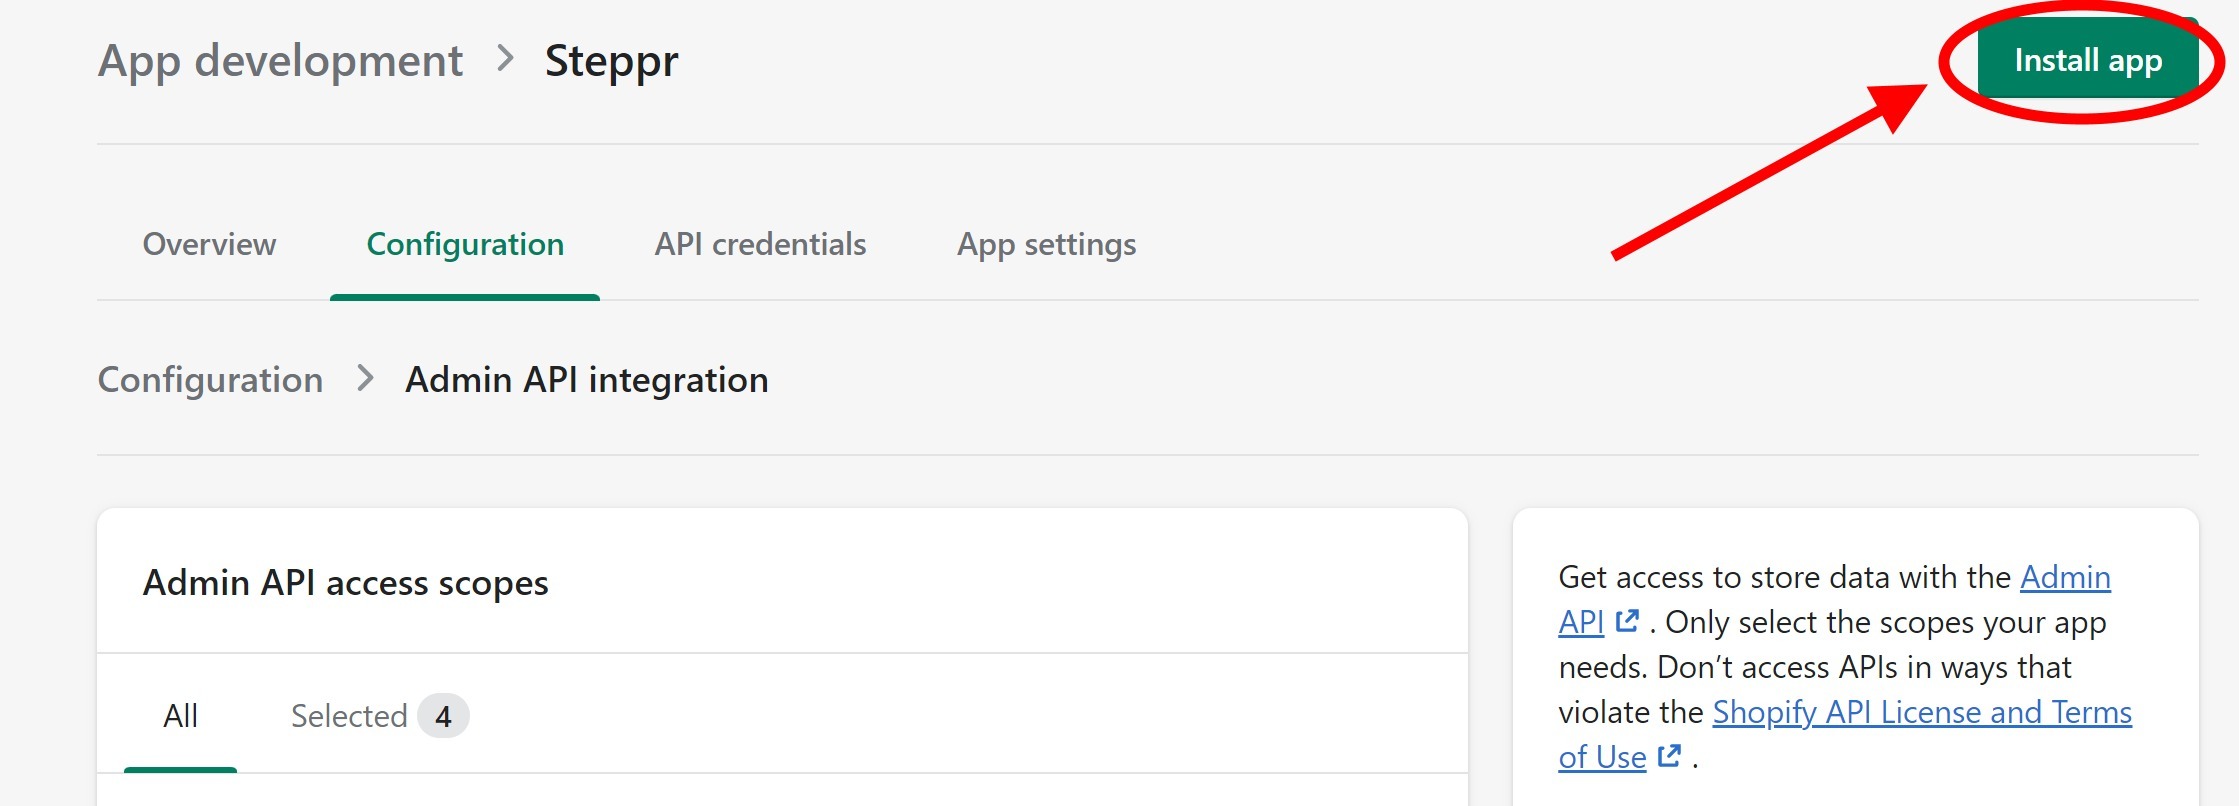Click the green Install app button

point(2087,60)
